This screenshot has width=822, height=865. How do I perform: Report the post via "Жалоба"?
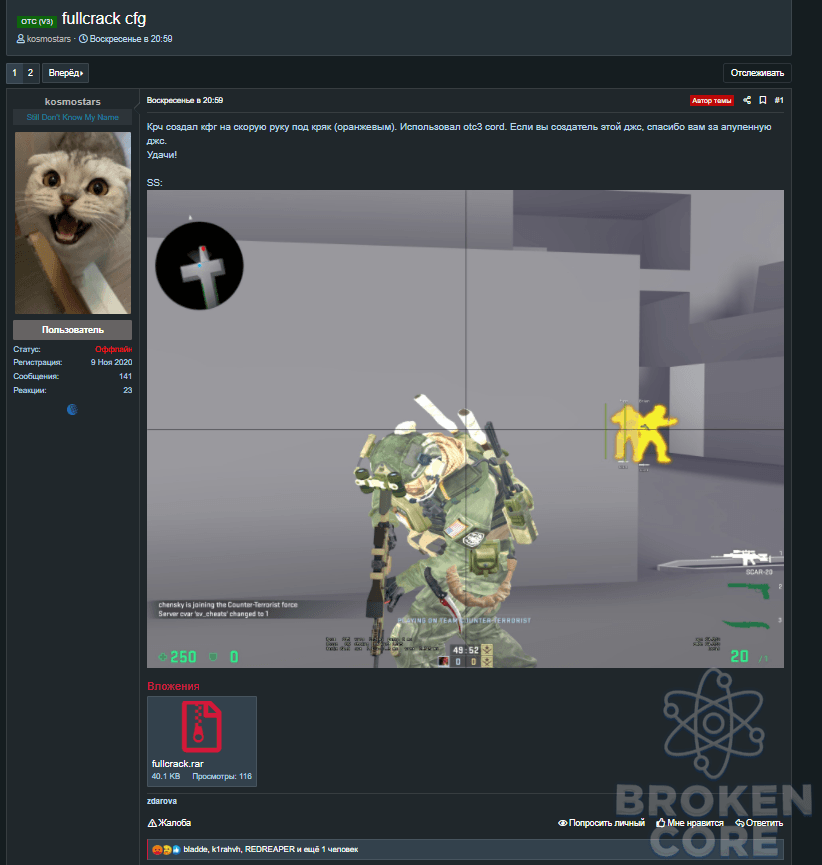point(169,823)
